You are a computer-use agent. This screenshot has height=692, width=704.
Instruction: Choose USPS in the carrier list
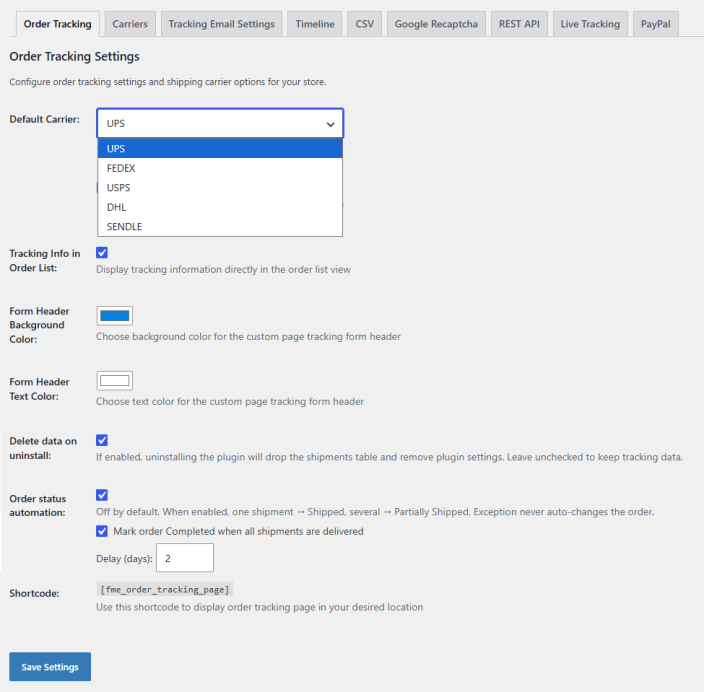[220, 188]
